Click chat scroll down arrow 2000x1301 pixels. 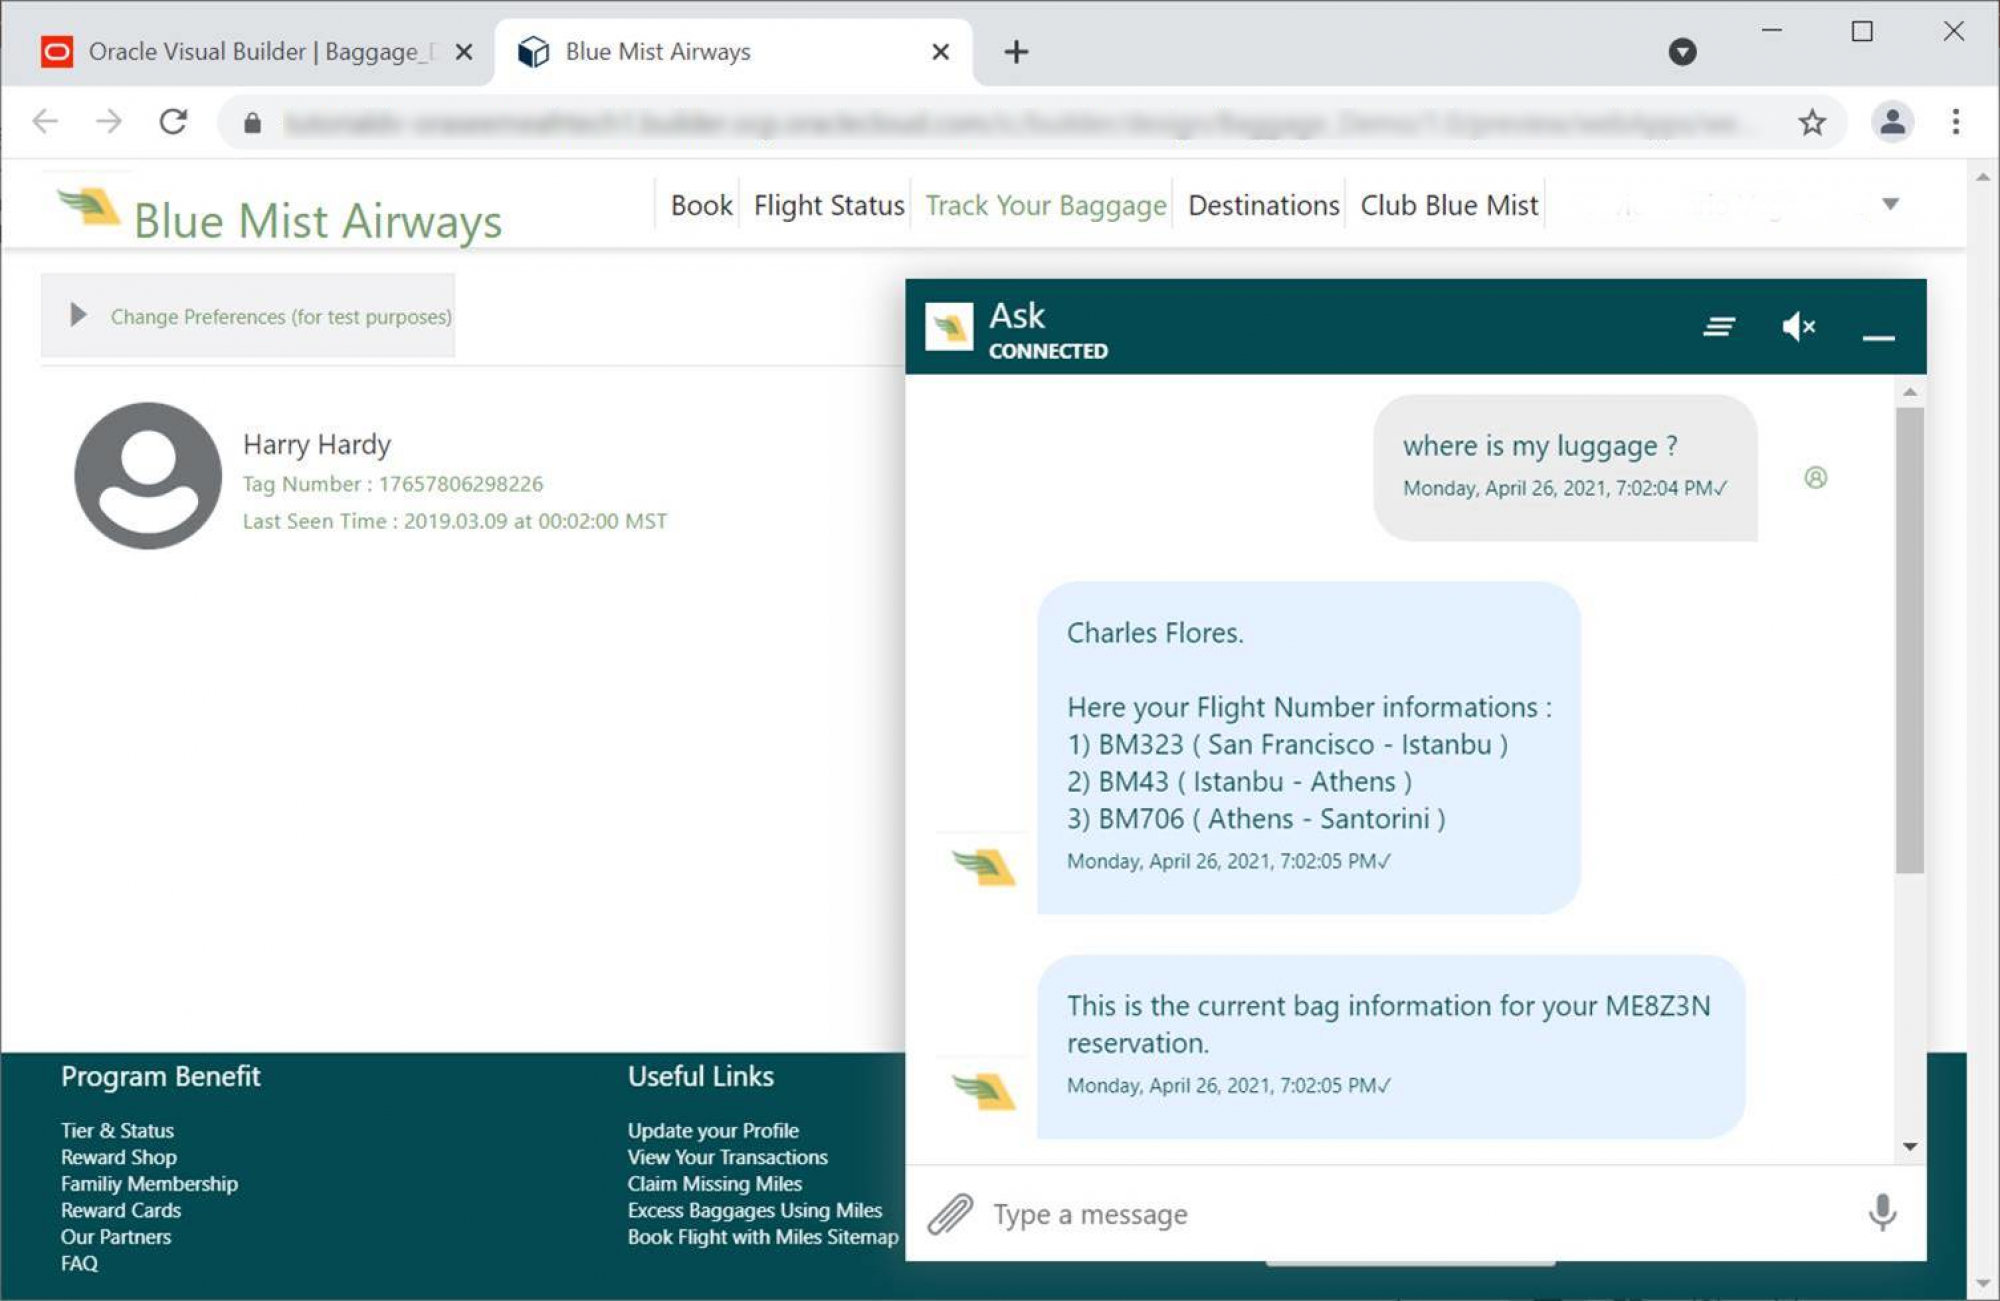coord(1909,1147)
